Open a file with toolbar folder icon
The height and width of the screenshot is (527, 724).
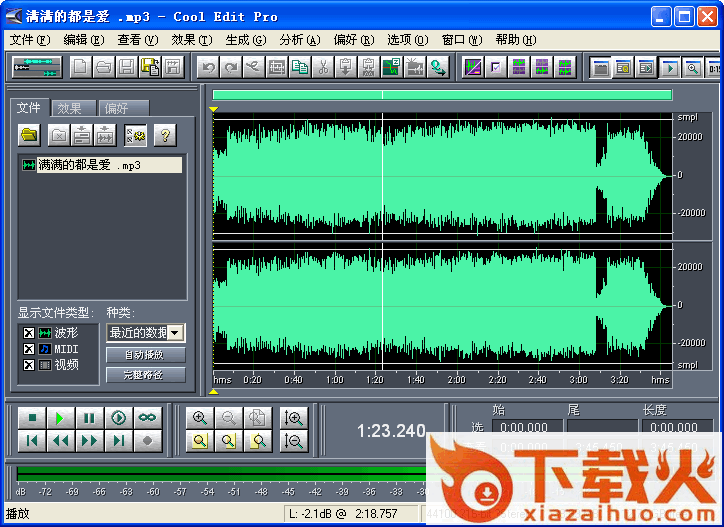point(103,67)
